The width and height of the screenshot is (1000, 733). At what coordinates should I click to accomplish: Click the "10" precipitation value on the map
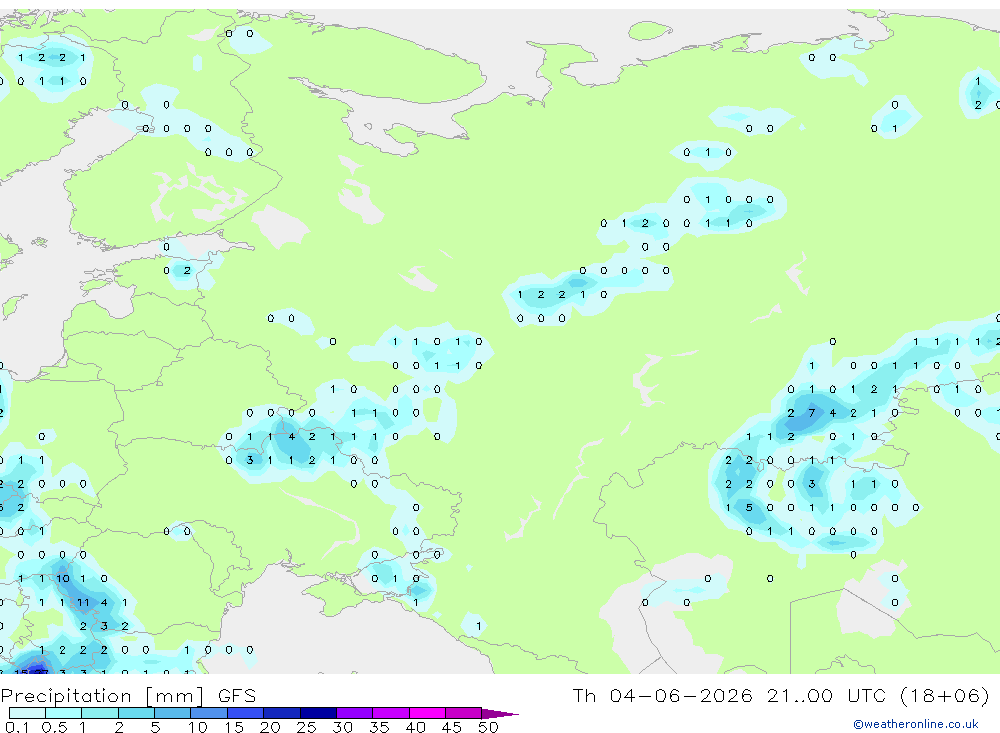pos(62,579)
